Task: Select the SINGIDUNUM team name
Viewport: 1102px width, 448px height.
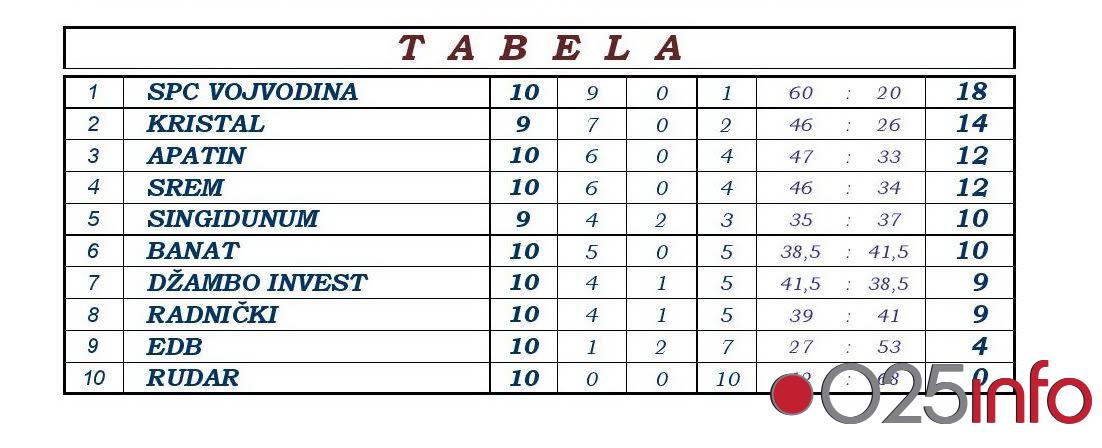Action: click(232, 219)
